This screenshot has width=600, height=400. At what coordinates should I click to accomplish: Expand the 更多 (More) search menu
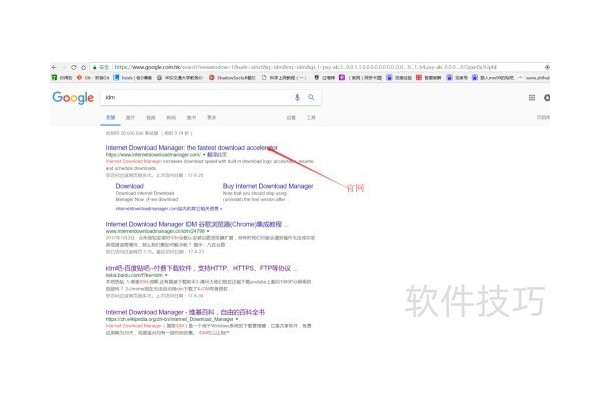212,118
